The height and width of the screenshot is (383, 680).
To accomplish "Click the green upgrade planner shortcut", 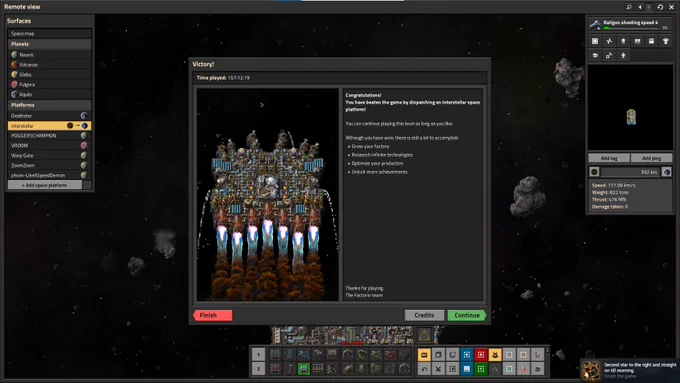I will coord(481,369).
